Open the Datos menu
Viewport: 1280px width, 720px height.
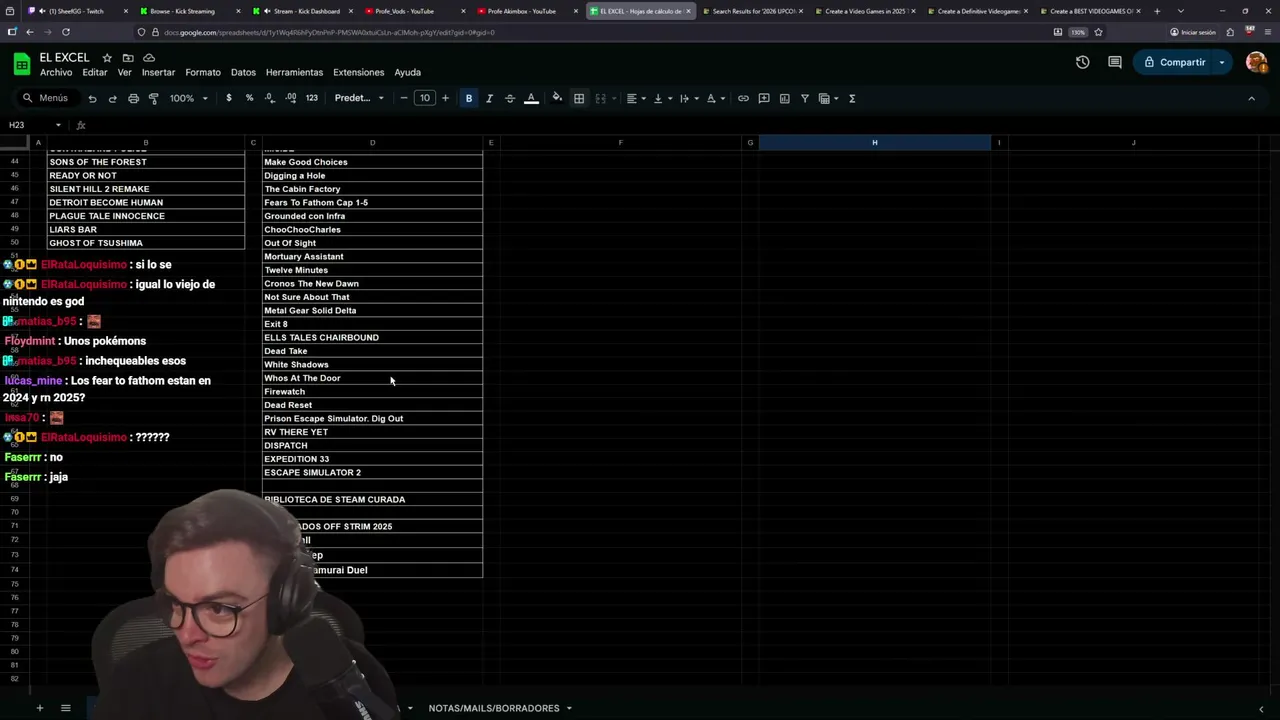point(243,72)
